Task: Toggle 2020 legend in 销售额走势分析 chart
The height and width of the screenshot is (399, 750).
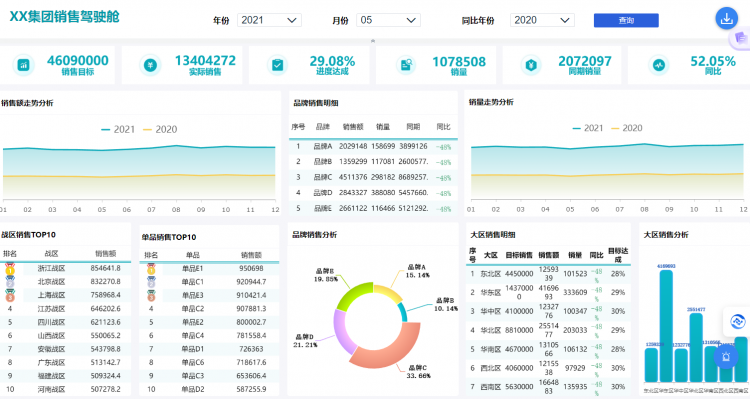Action: (x=160, y=129)
